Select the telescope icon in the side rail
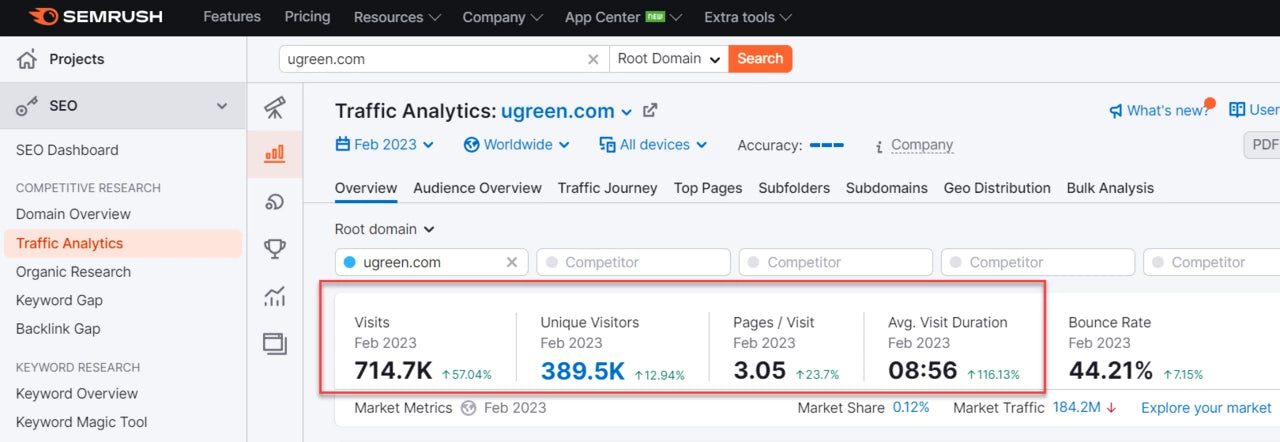1280x442 pixels. (x=275, y=109)
